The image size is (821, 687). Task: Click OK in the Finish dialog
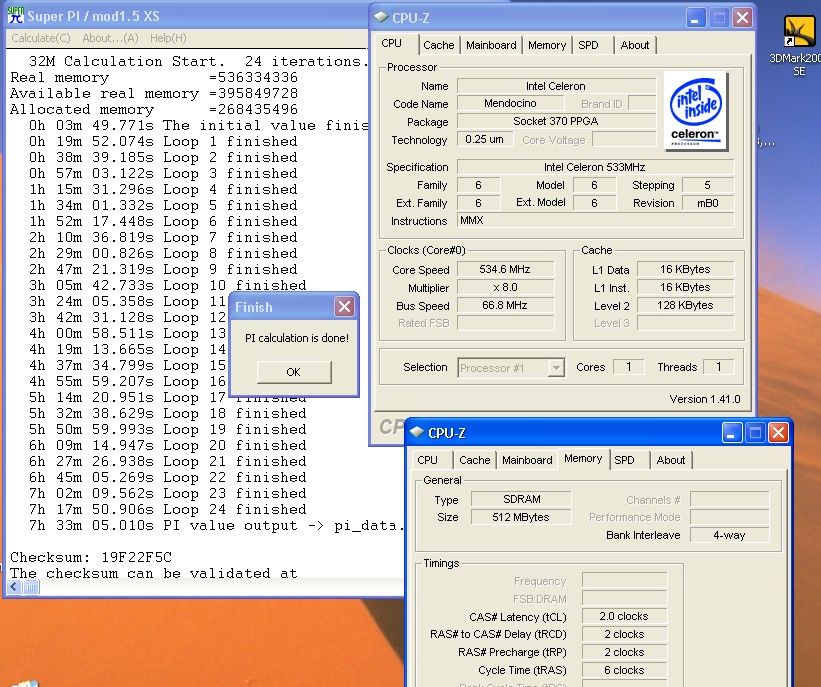tap(294, 372)
